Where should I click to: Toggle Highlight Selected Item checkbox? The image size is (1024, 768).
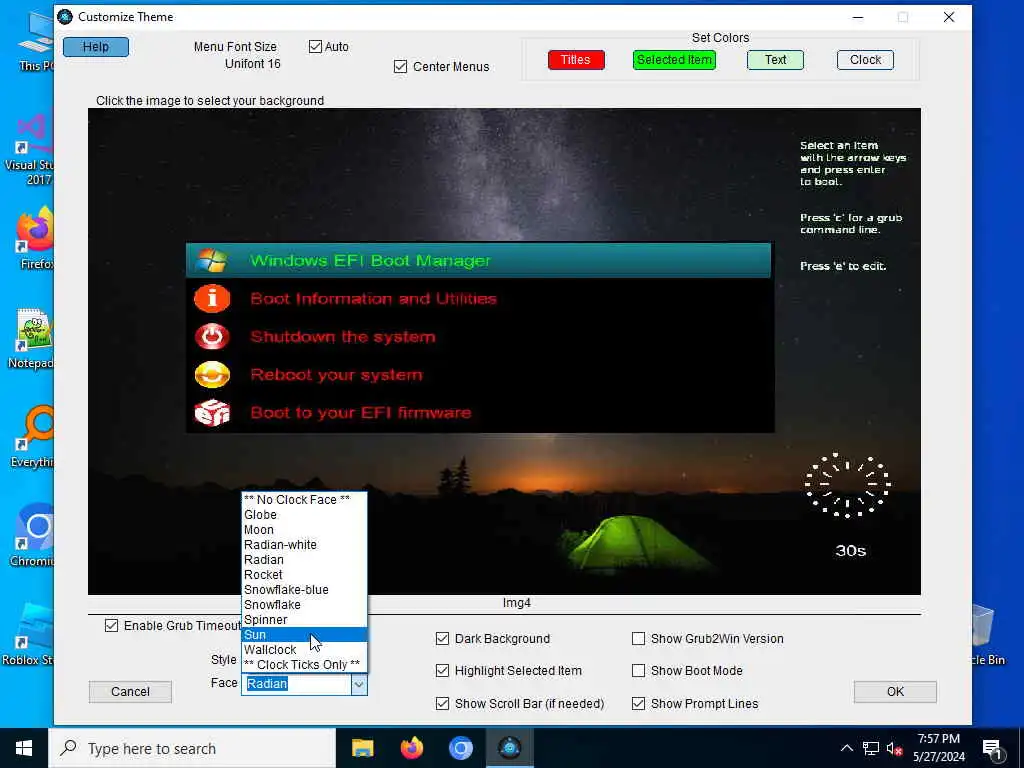pos(442,671)
